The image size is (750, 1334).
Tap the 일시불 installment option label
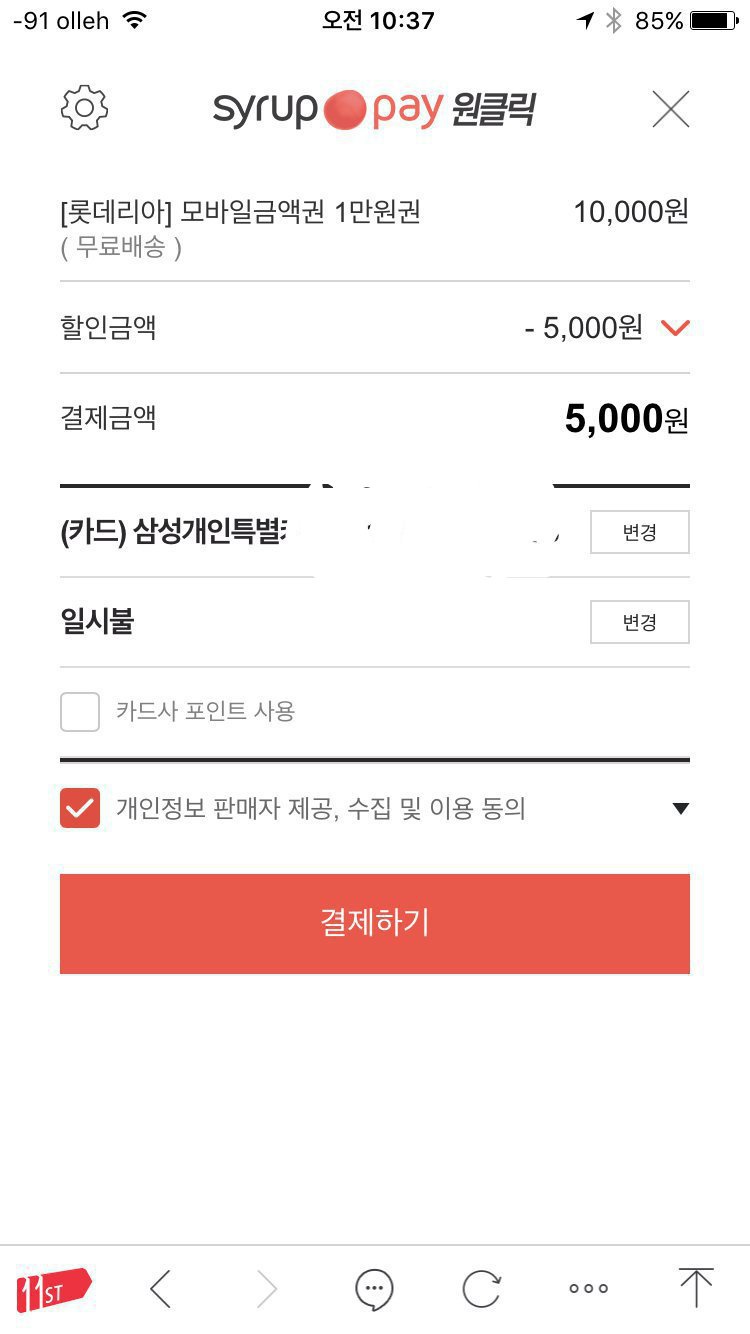tap(97, 622)
